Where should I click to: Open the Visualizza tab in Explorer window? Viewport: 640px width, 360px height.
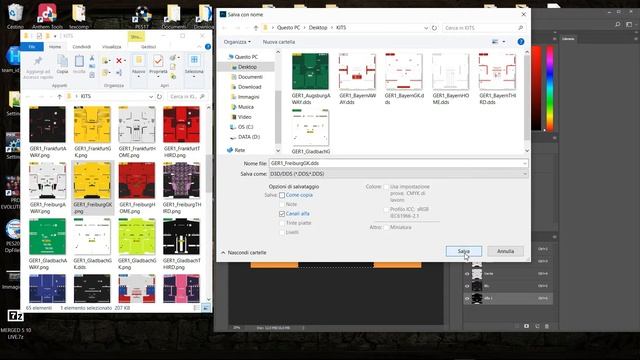pyautogui.click(x=111, y=47)
